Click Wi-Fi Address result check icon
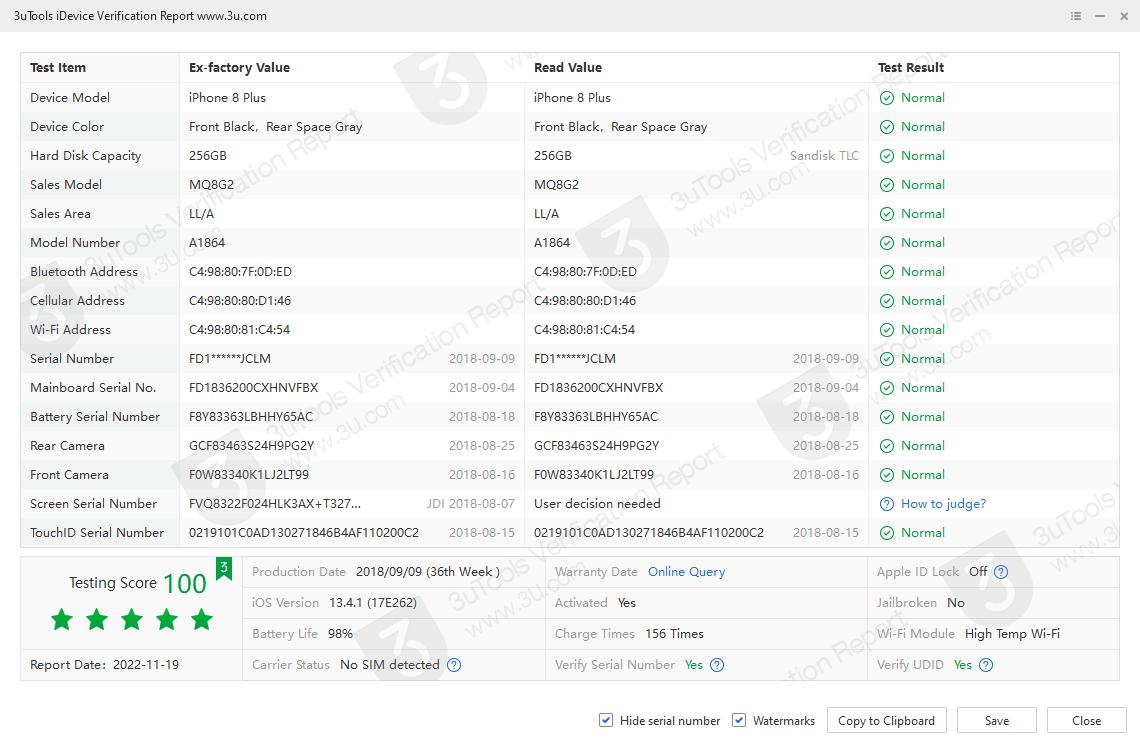The height and width of the screenshot is (749, 1140). 887,330
